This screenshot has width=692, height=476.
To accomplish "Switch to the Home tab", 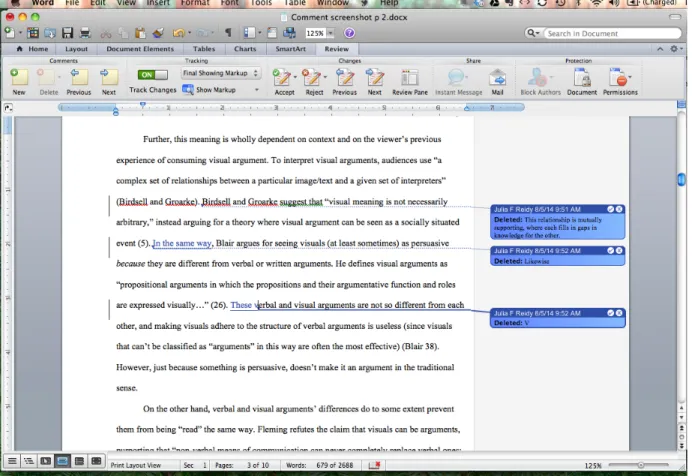I will [32, 49].
